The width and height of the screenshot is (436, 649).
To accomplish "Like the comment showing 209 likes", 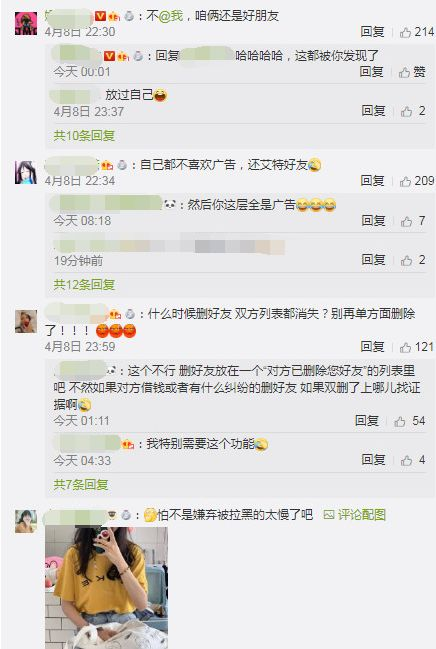I will tap(417, 181).
